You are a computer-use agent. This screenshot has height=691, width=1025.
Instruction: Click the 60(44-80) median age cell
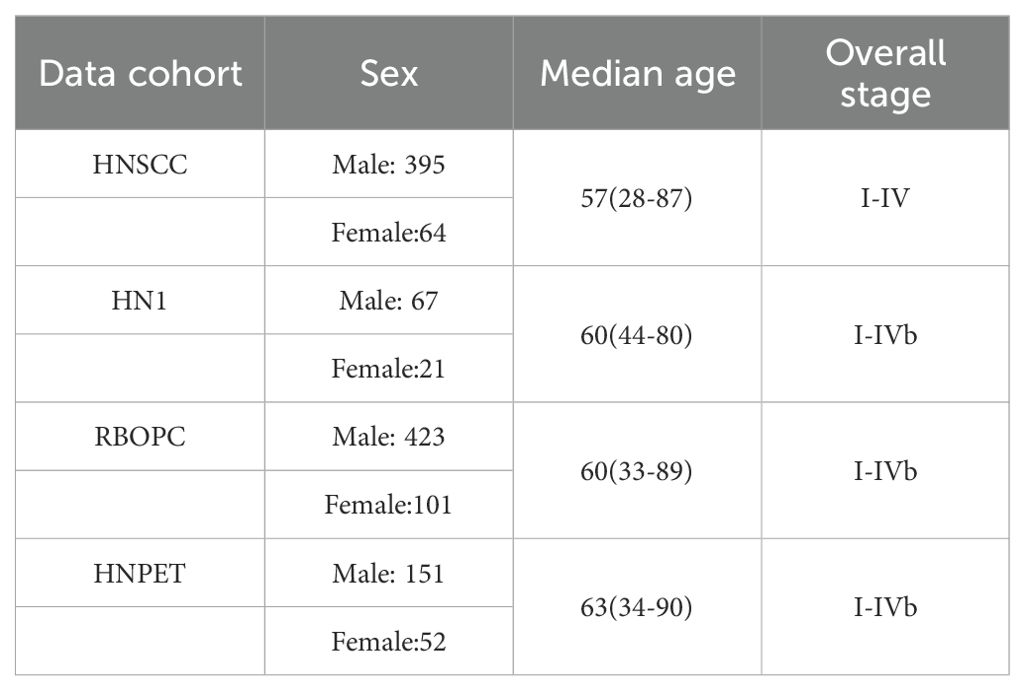click(x=637, y=335)
